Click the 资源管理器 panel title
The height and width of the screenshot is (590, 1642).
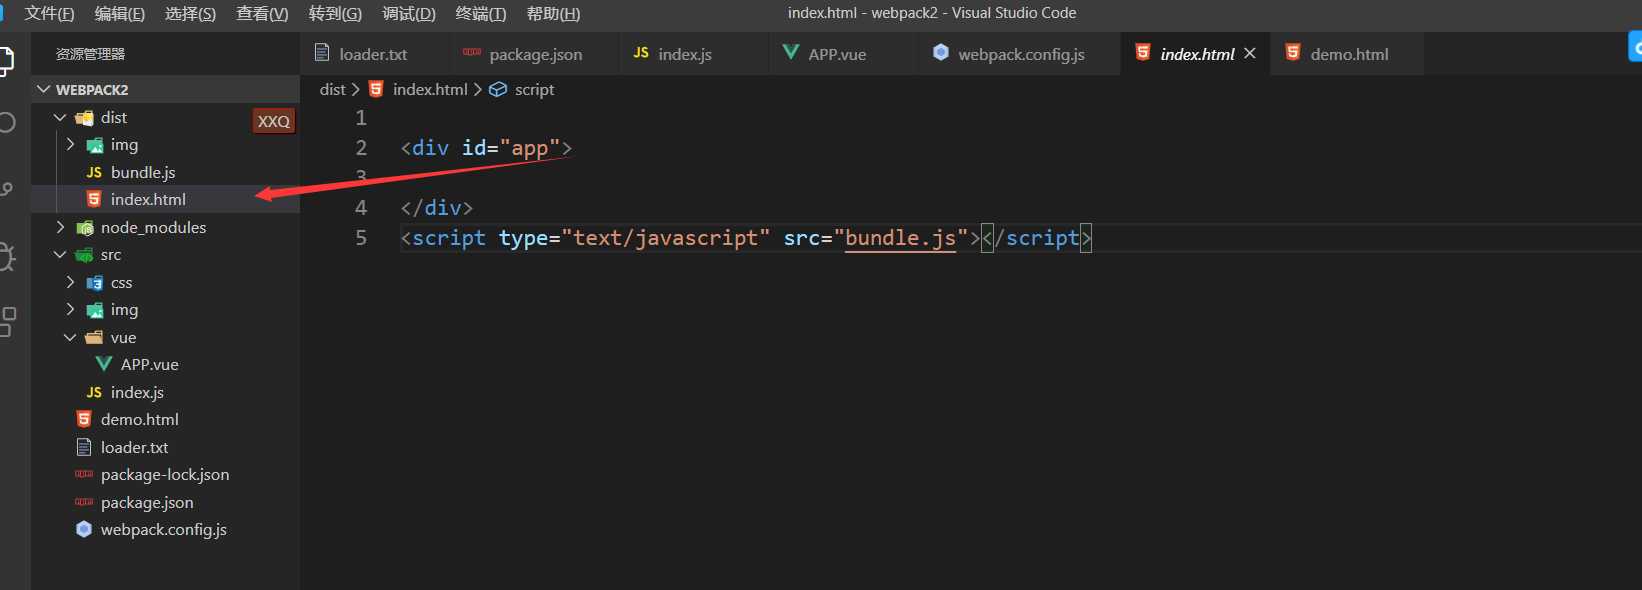click(90, 54)
